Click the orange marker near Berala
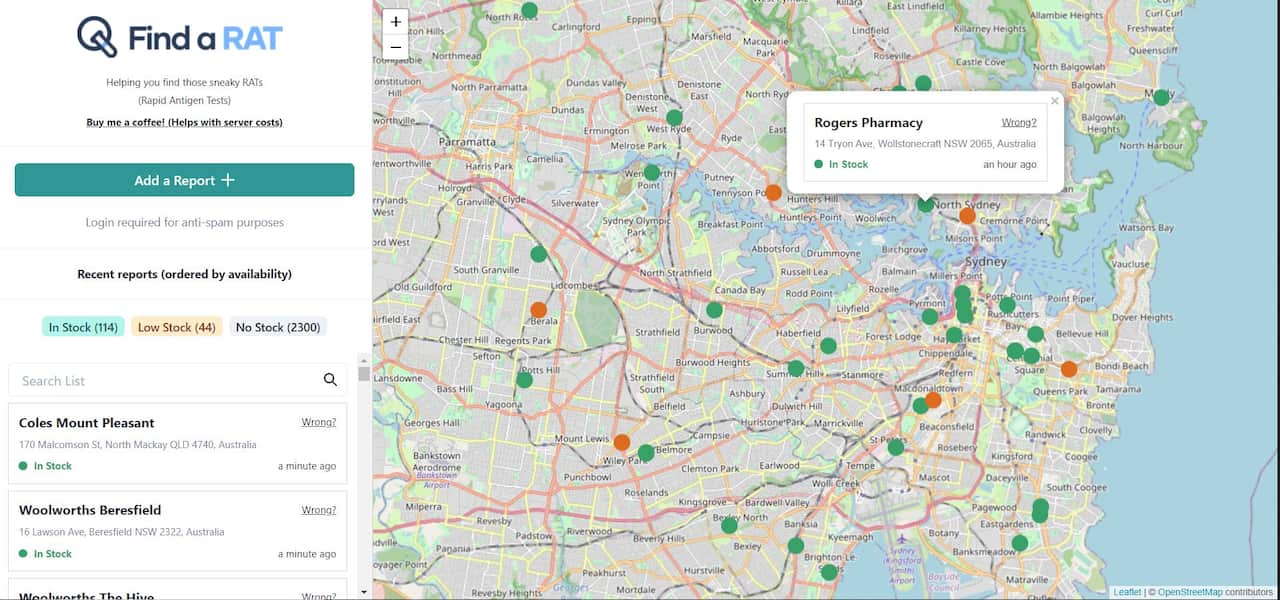This screenshot has width=1280, height=600. 539,310
